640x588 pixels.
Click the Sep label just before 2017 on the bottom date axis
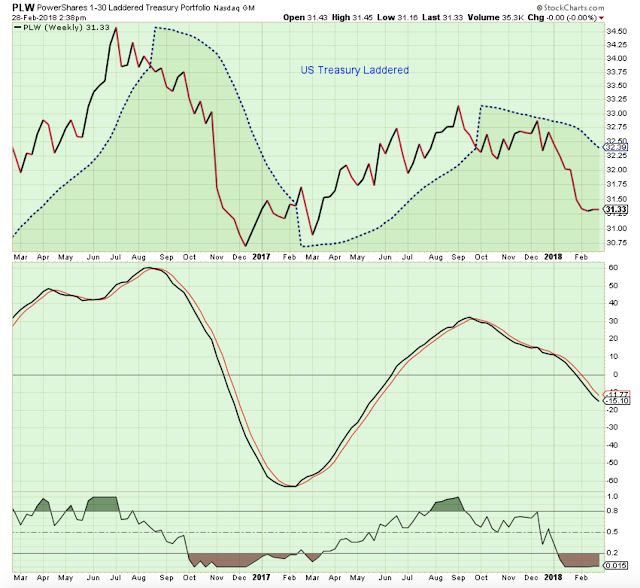[x=167, y=578]
